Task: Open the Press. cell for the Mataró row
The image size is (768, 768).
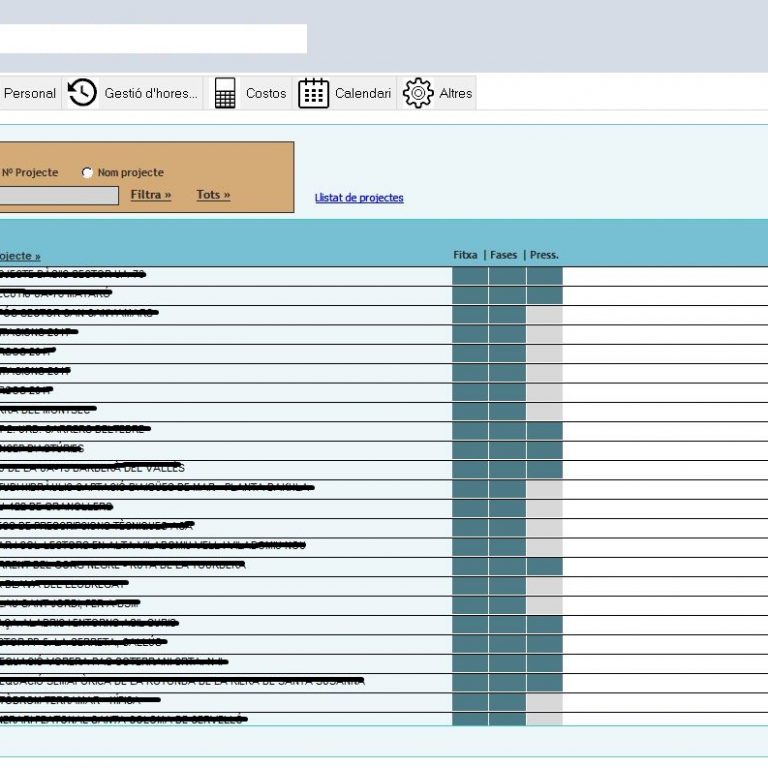Action: [544, 294]
